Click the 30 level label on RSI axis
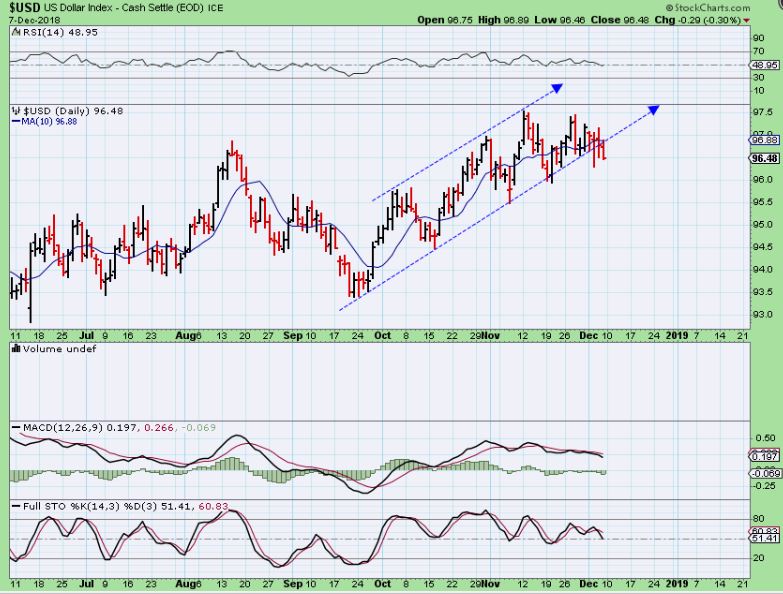Screen dimensions: 783x594 tap(759, 77)
